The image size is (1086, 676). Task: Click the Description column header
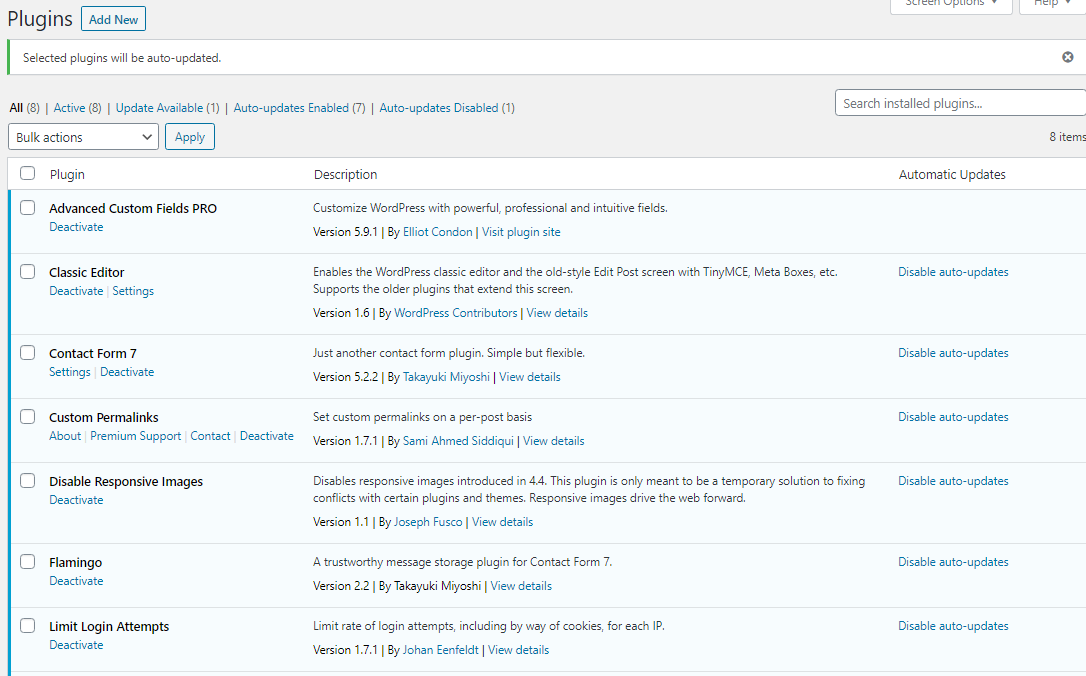click(346, 175)
